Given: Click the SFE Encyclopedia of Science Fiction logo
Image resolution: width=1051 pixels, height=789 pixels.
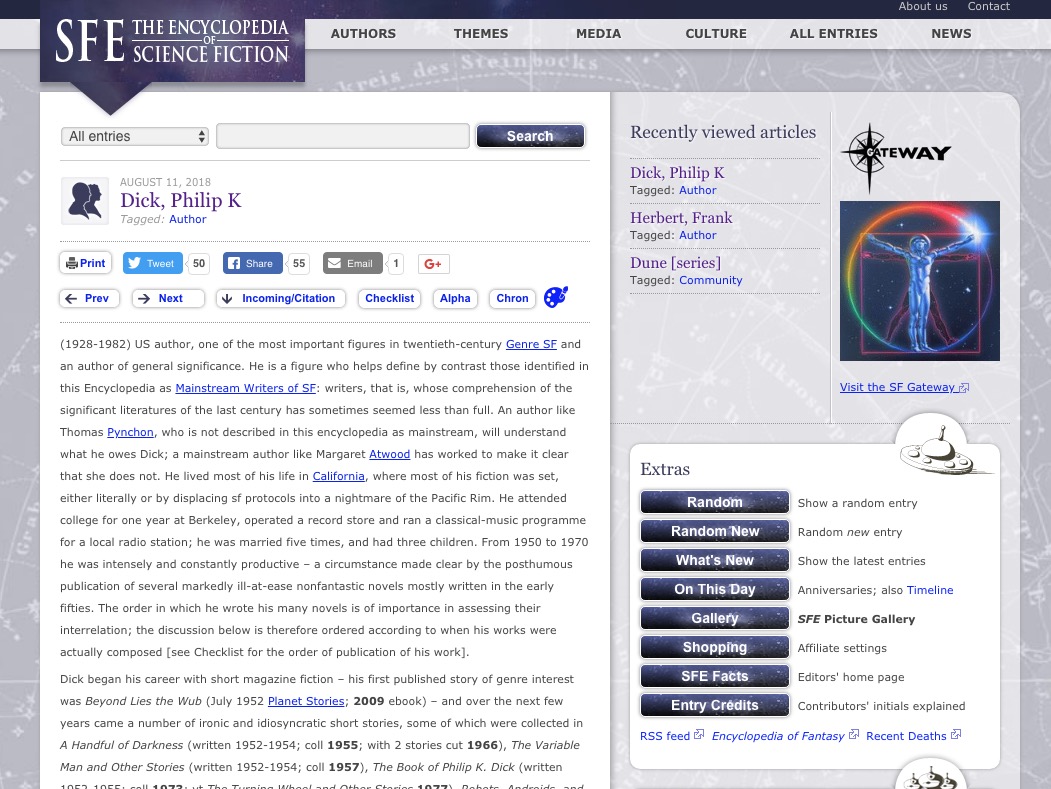Looking at the screenshot, I should (x=172, y=41).
